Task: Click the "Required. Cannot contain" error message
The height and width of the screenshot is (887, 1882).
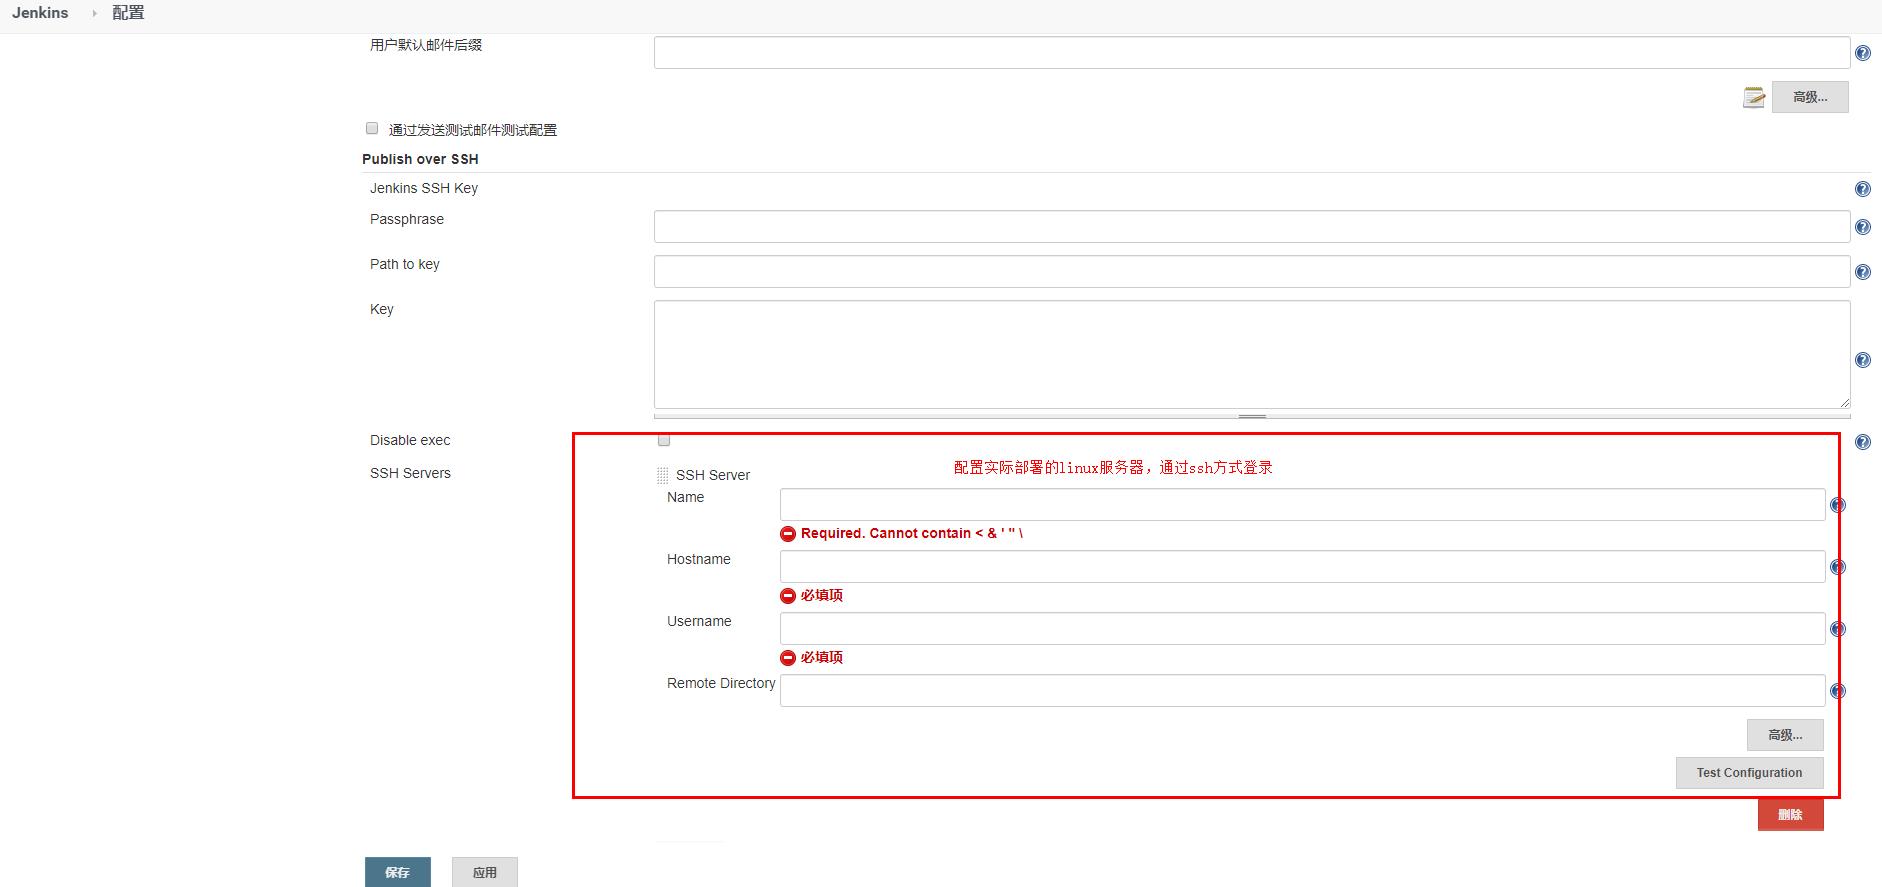Action: [x=912, y=533]
